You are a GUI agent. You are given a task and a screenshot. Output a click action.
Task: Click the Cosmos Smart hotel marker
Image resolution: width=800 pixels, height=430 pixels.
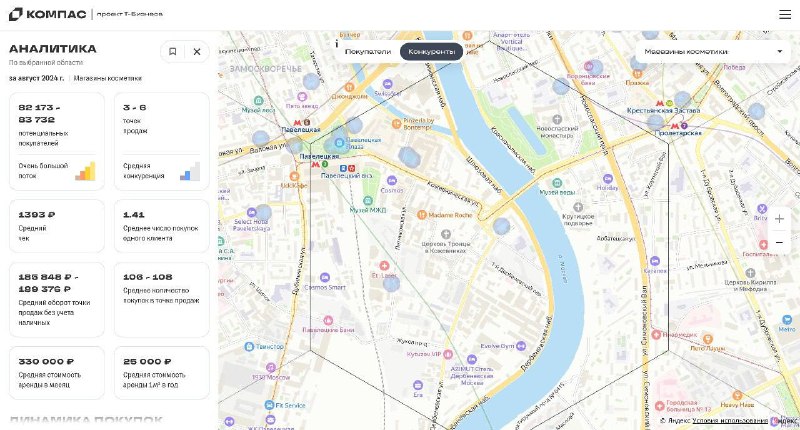tap(324, 277)
